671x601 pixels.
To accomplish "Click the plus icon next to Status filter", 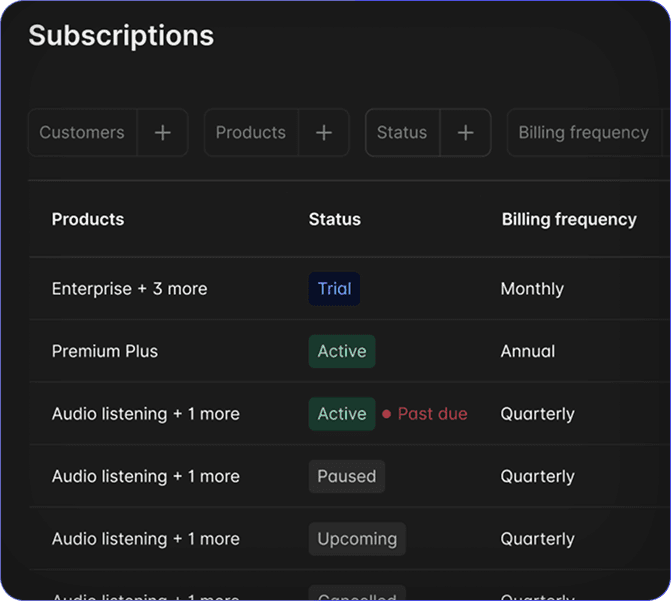I will coord(466,133).
